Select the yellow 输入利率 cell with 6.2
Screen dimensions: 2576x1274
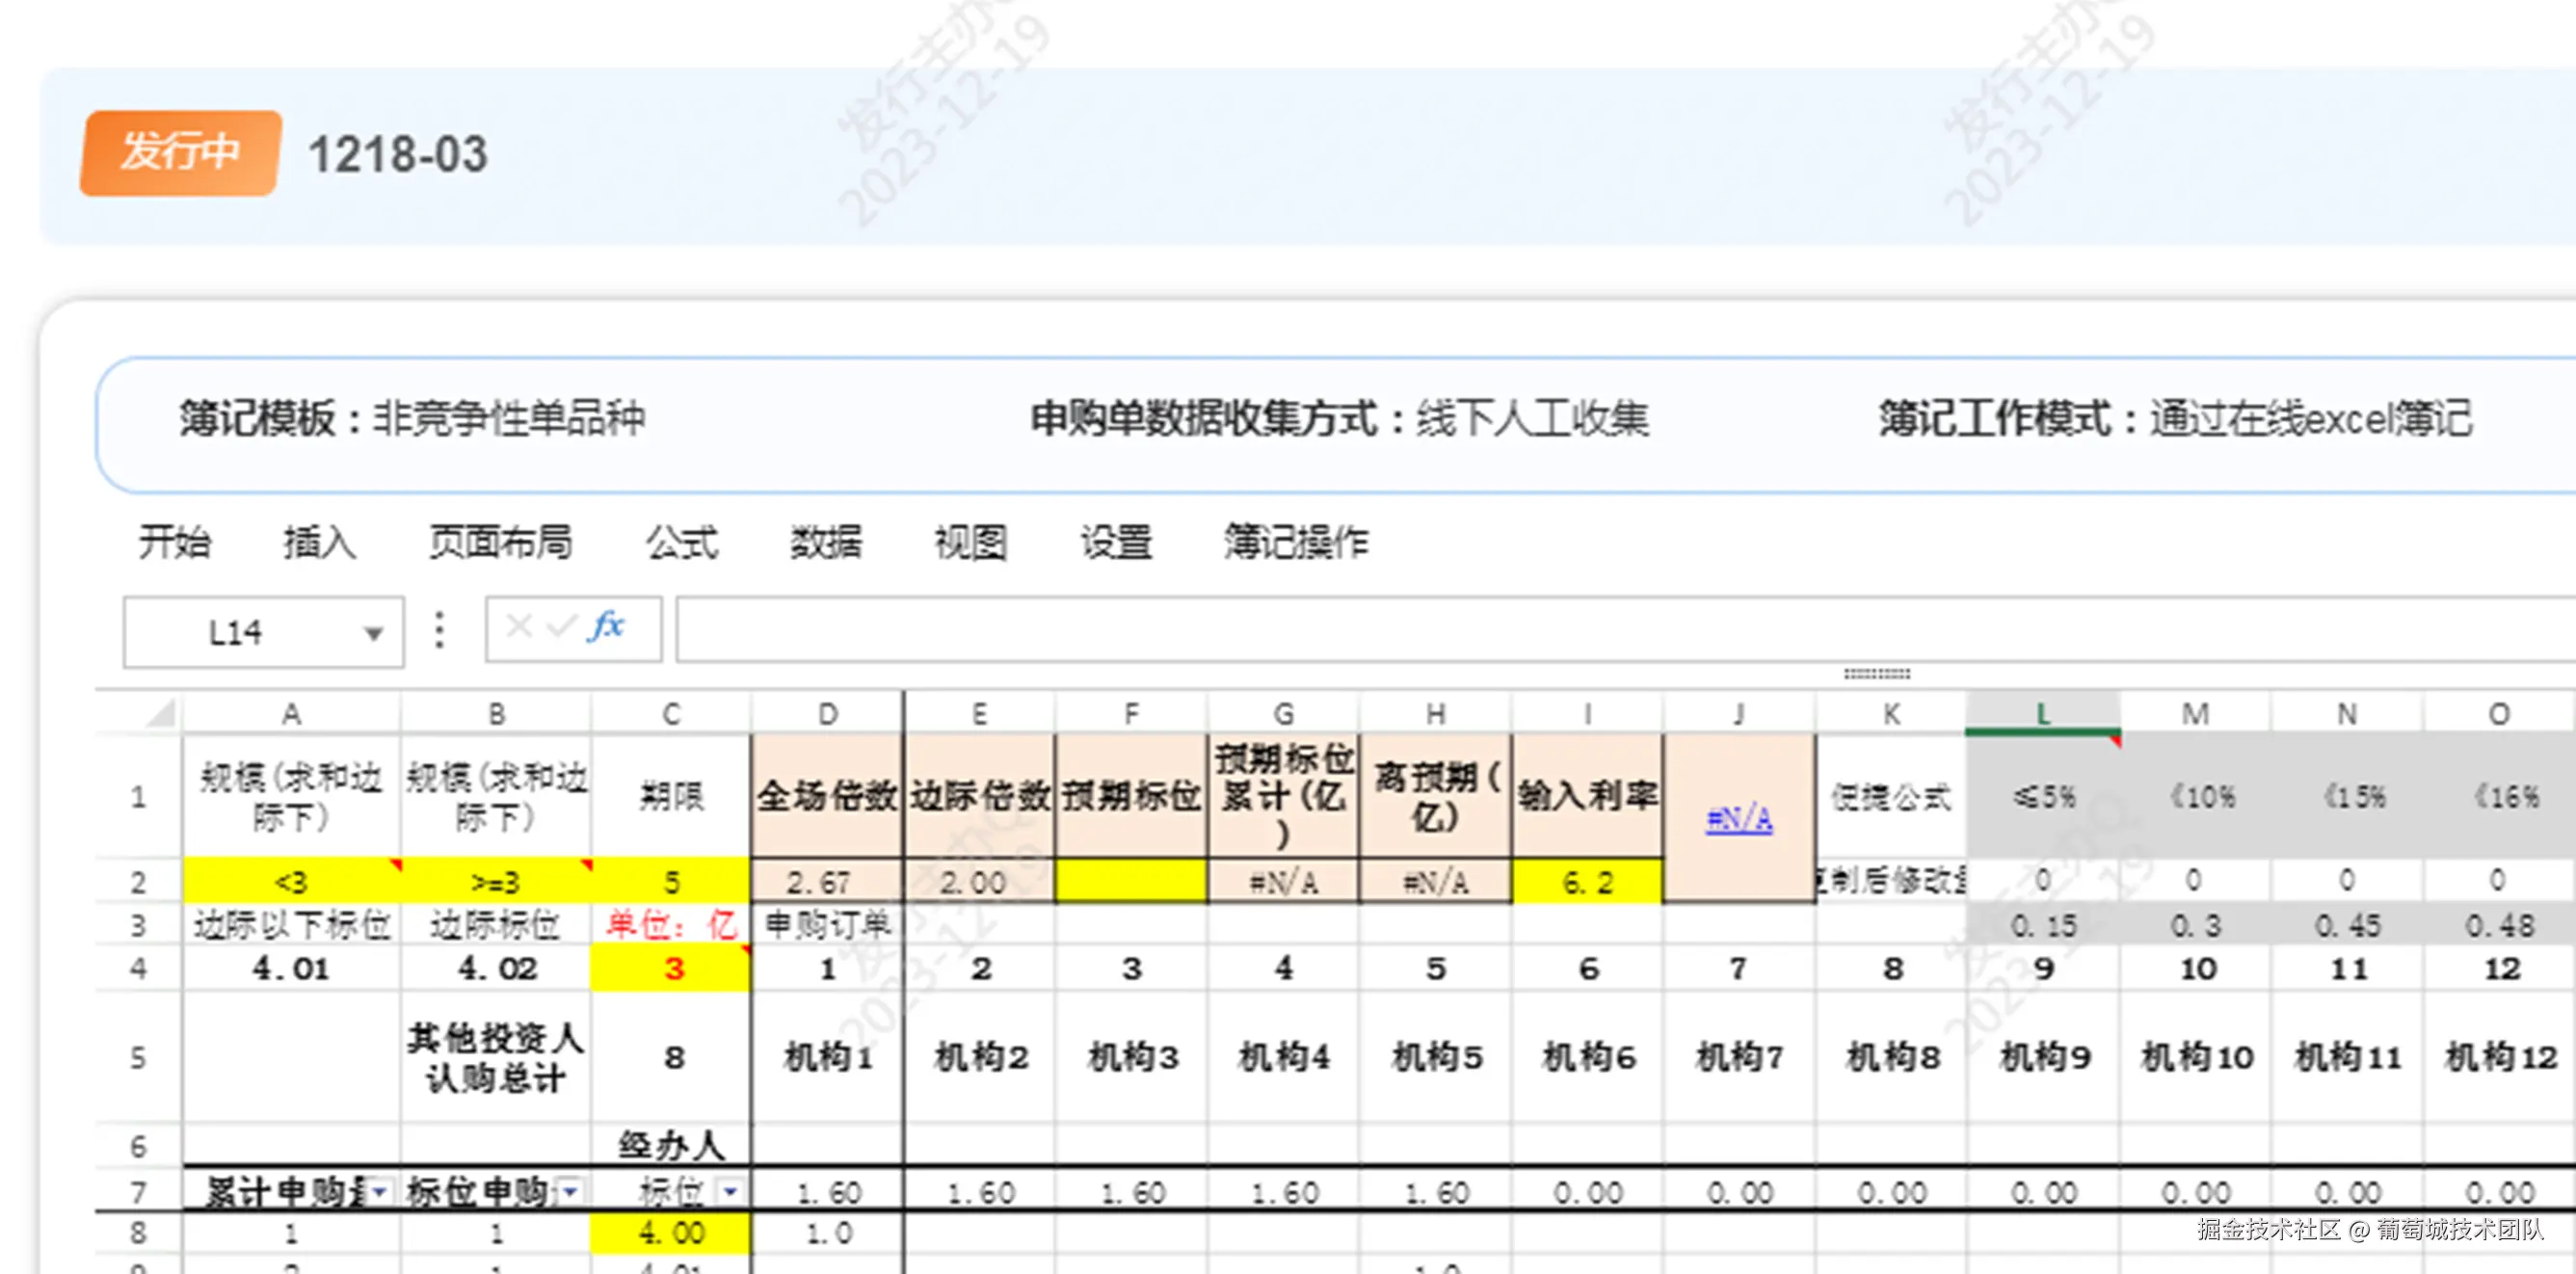(x=1587, y=882)
